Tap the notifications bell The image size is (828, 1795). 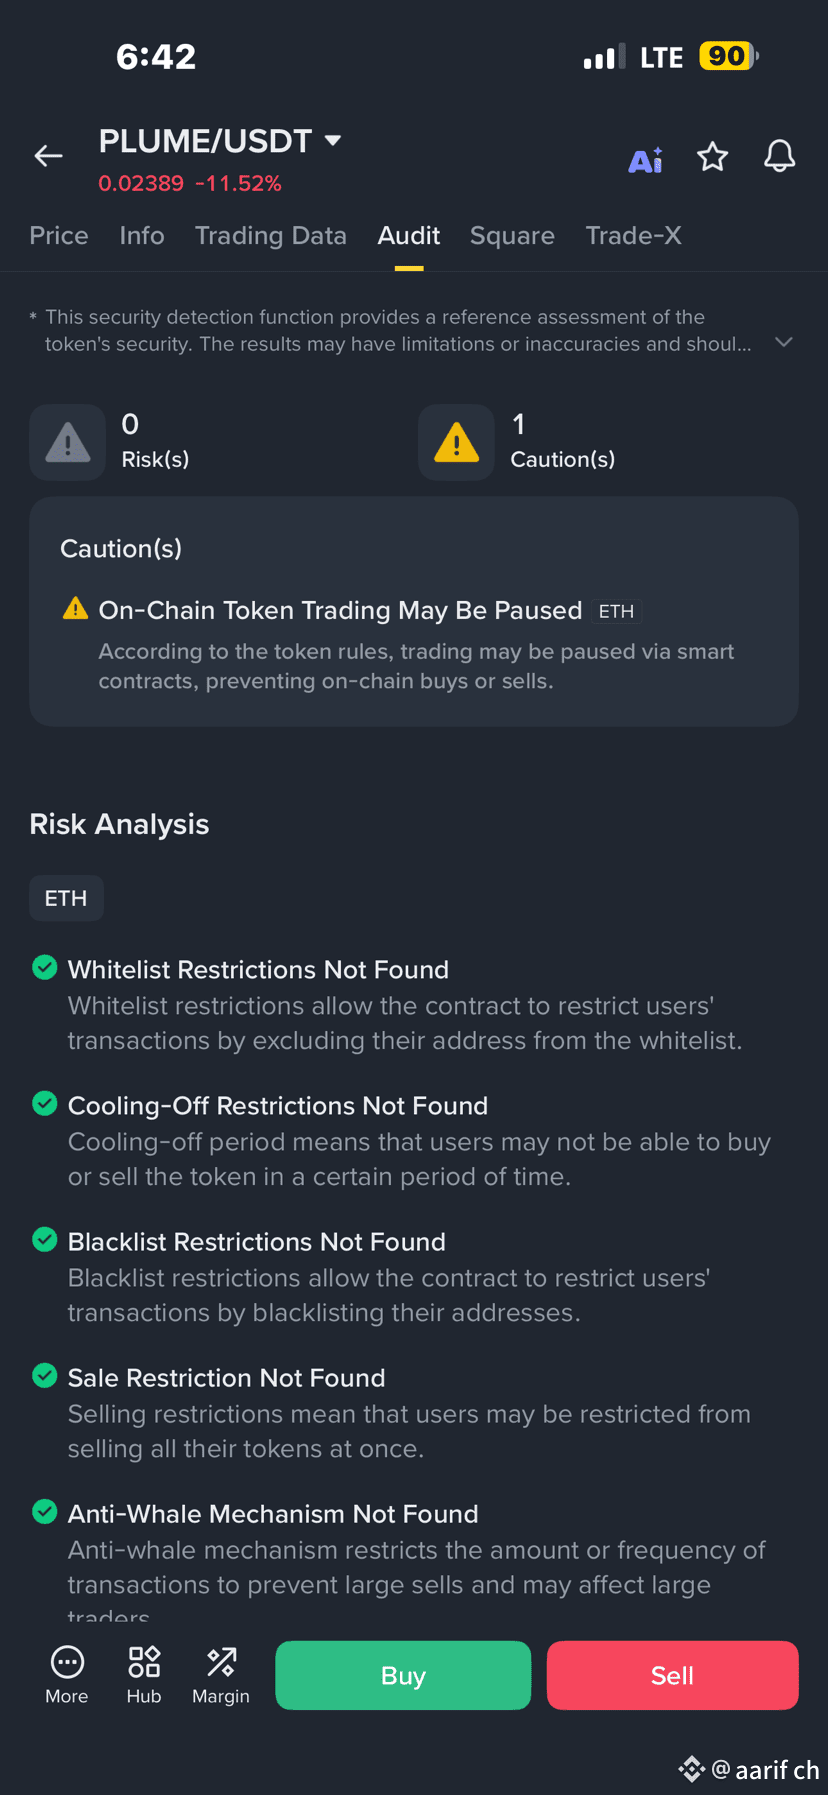[779, 156]
